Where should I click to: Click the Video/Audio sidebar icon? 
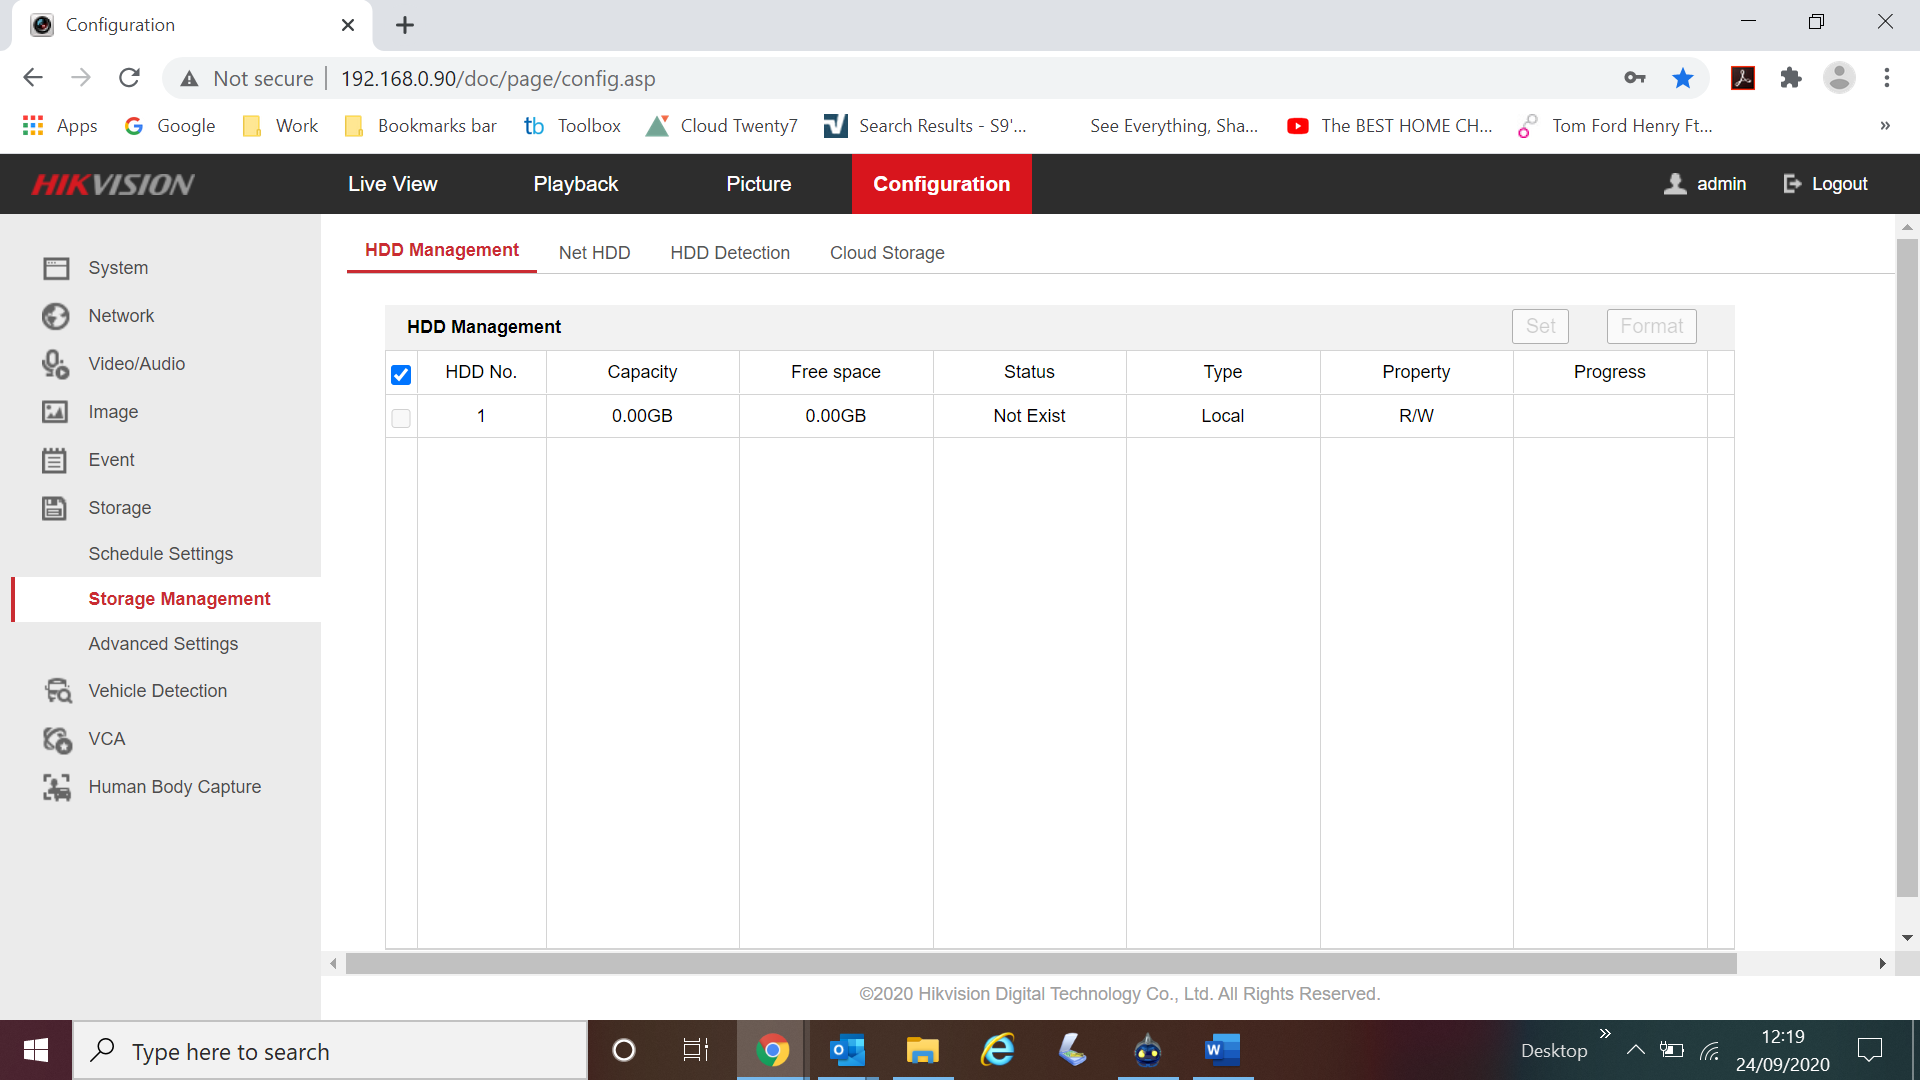[56, 364]
